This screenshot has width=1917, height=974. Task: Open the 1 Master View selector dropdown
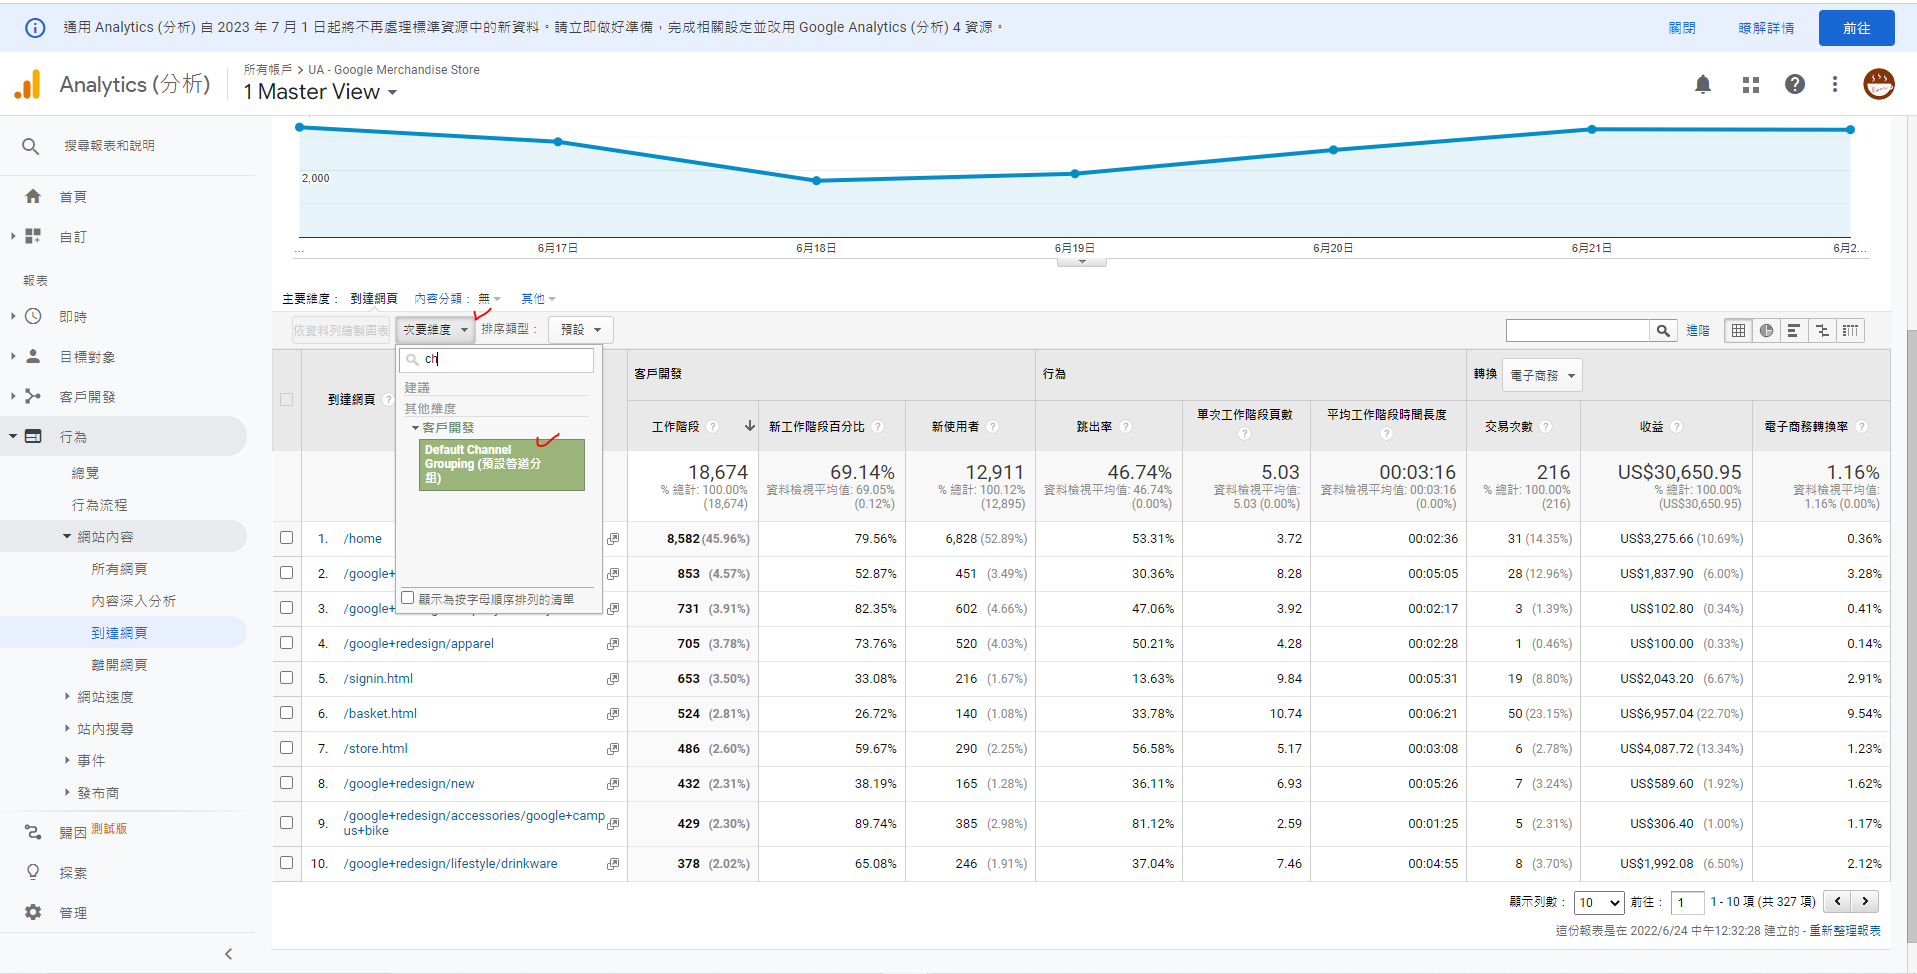321,92
